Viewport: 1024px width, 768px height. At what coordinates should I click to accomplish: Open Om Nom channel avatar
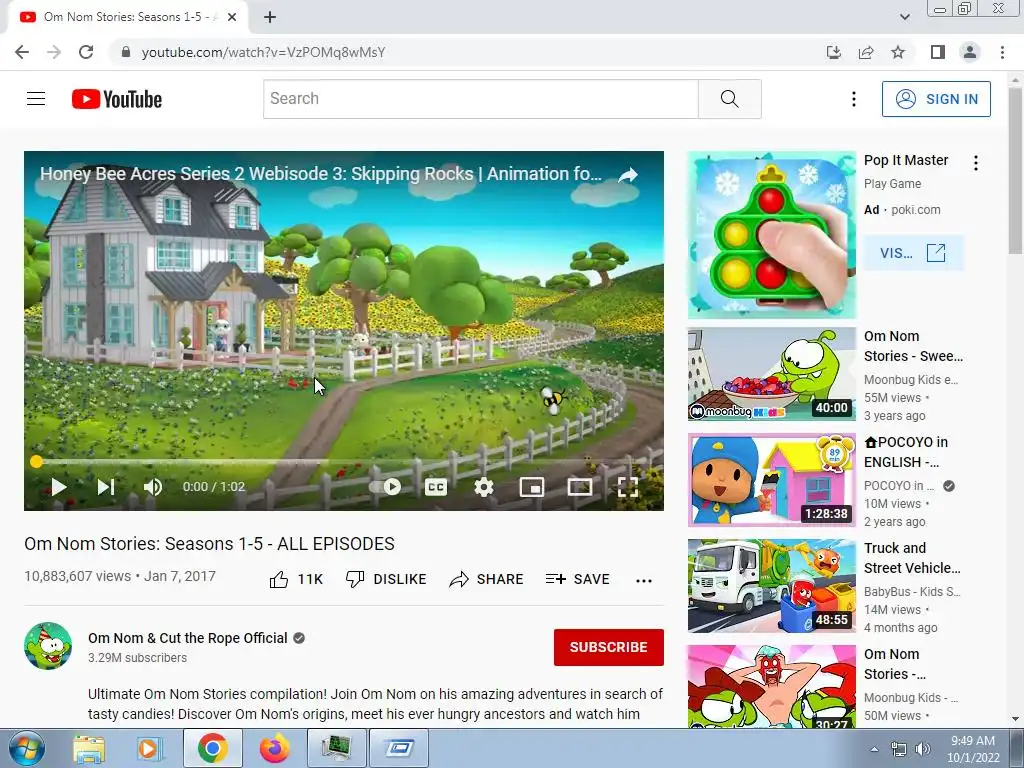(48, 646)
